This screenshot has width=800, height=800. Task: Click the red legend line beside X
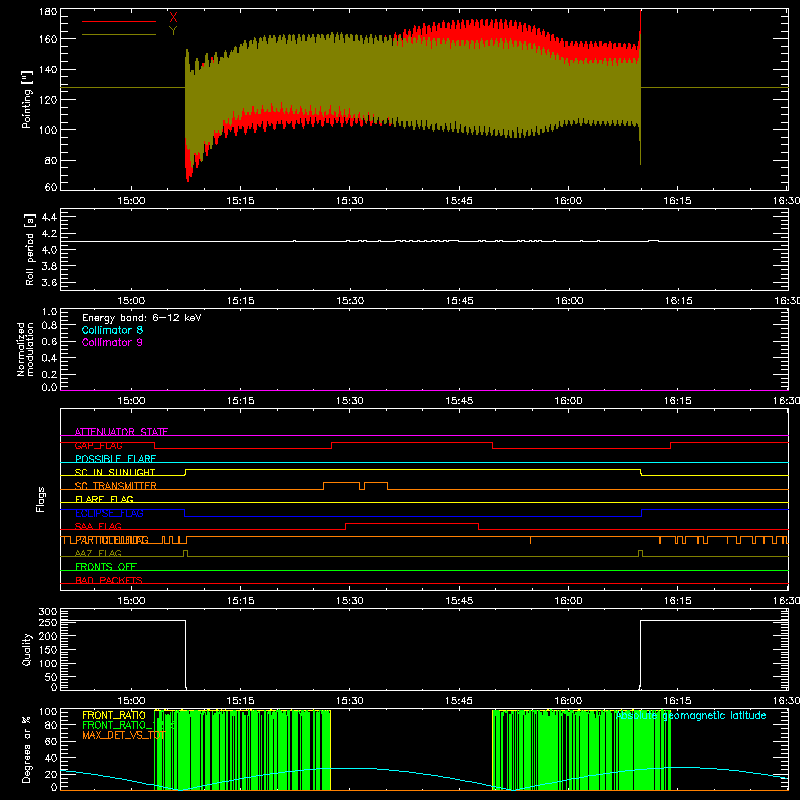coord(119,21)
